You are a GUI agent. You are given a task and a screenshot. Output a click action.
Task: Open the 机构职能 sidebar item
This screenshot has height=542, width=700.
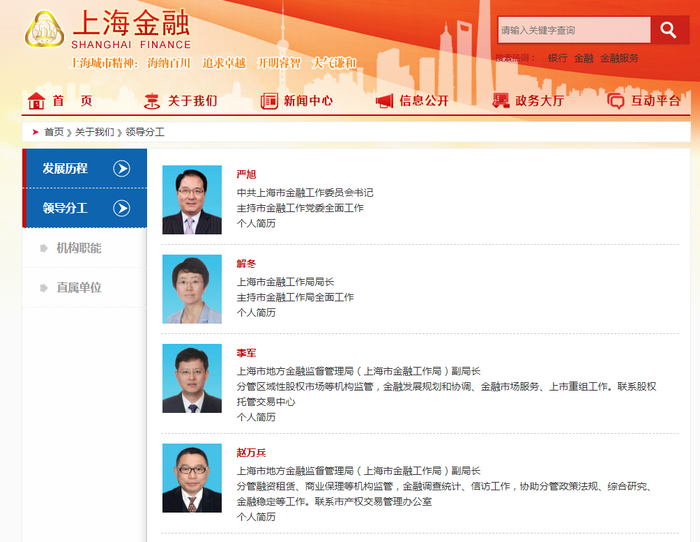[78, 248]
